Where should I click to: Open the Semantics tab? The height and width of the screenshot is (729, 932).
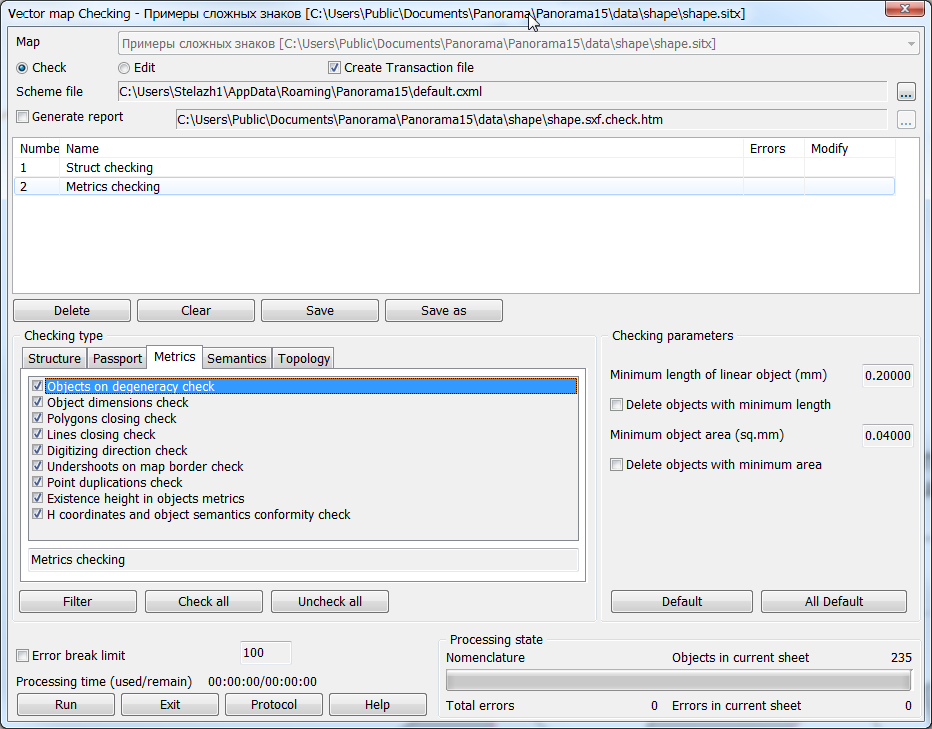237,358
